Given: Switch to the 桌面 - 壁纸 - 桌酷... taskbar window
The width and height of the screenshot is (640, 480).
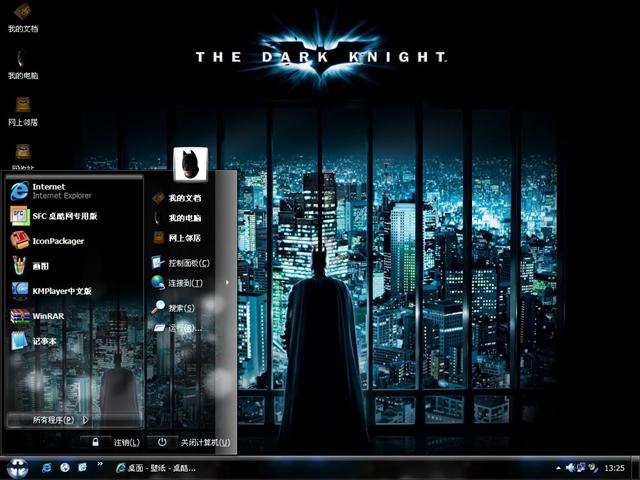Looking at the screenshot, I should click(x=156, y=468).
